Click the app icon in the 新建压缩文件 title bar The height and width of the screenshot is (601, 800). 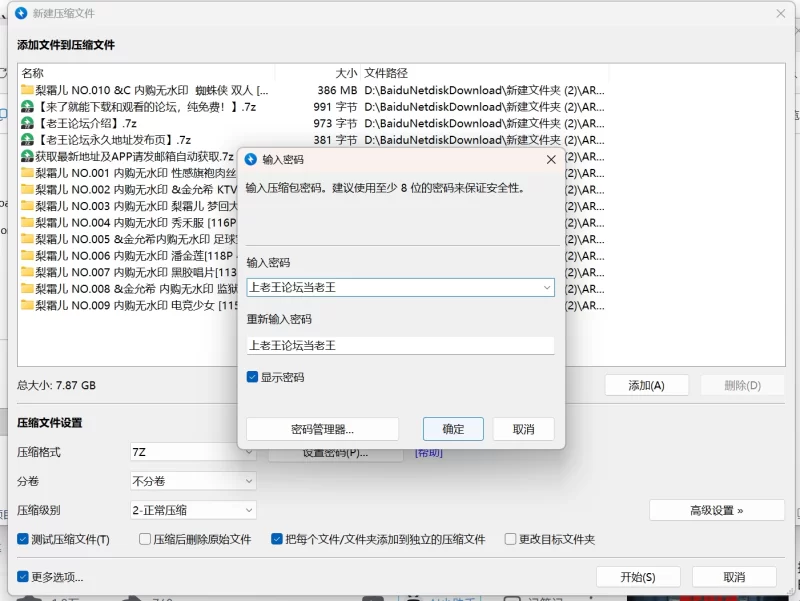point(19,13)
